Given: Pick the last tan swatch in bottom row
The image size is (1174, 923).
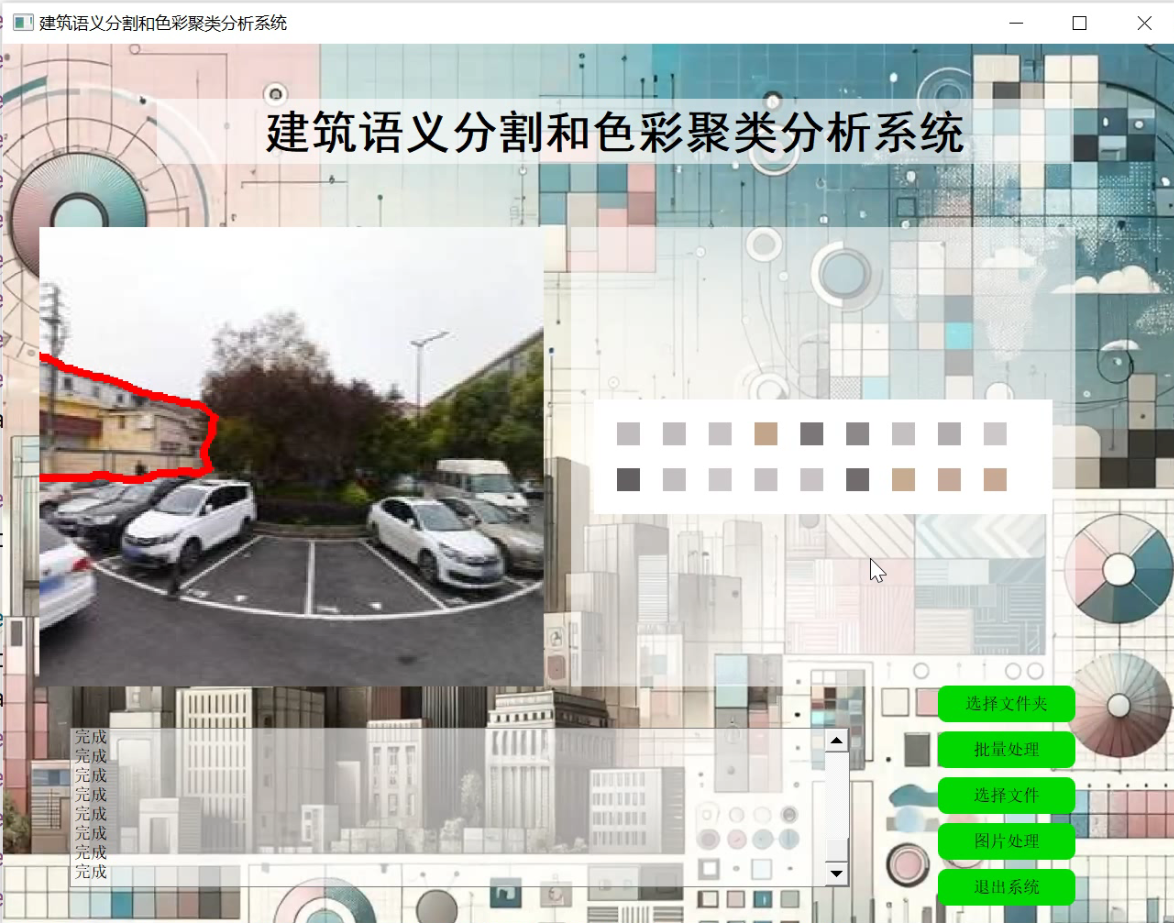Looking at the screenshot, I should click(995, 480).
